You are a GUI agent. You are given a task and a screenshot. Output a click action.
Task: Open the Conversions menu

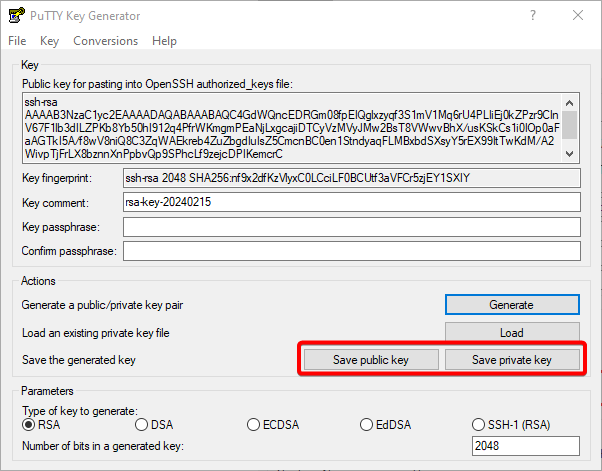tap(106, 41)
